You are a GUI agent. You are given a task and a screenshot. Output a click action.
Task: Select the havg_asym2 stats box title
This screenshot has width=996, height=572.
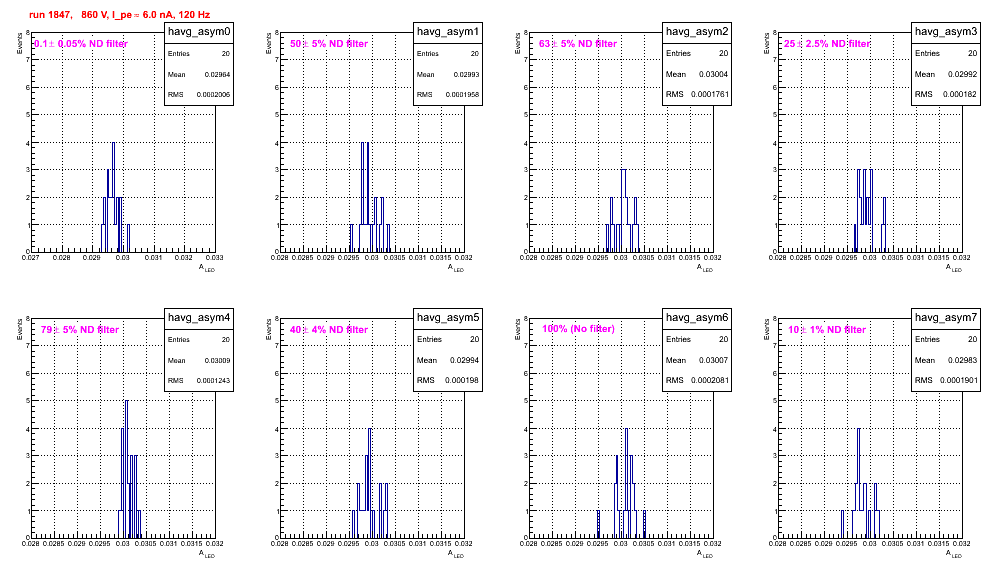tap(697, 31)
